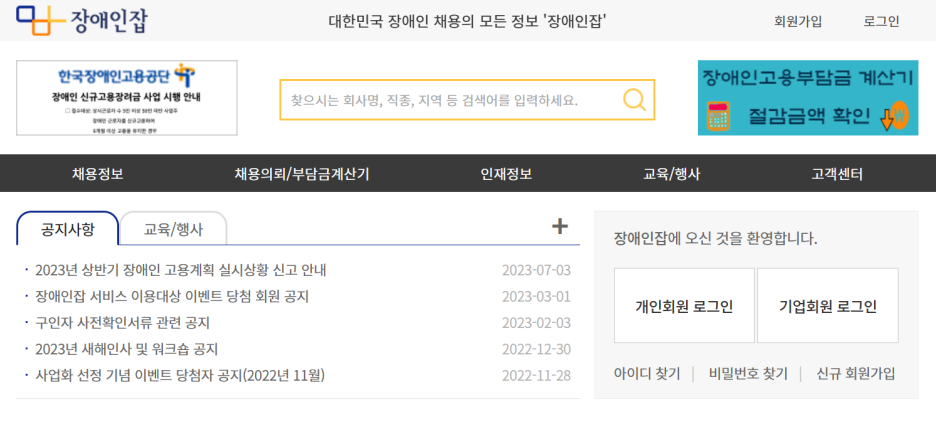The width and height of the screenshot is (936, 424).
Task: Click the 아이디 찾기 link
Action: [646, 374]
